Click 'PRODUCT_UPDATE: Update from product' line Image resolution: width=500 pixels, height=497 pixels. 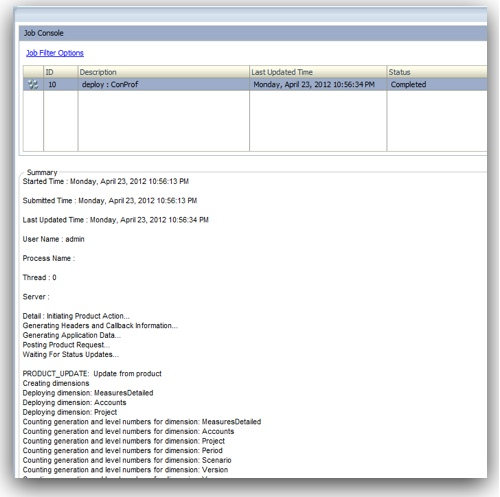(92, 374)
